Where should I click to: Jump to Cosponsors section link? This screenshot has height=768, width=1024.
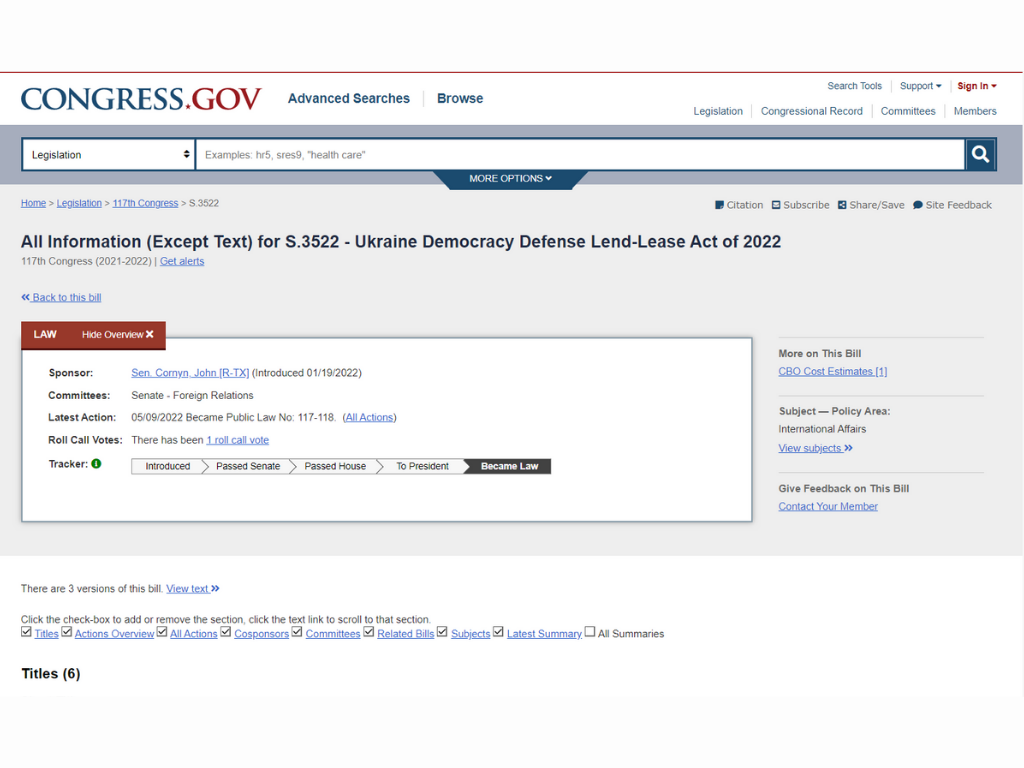pos(261,633)
